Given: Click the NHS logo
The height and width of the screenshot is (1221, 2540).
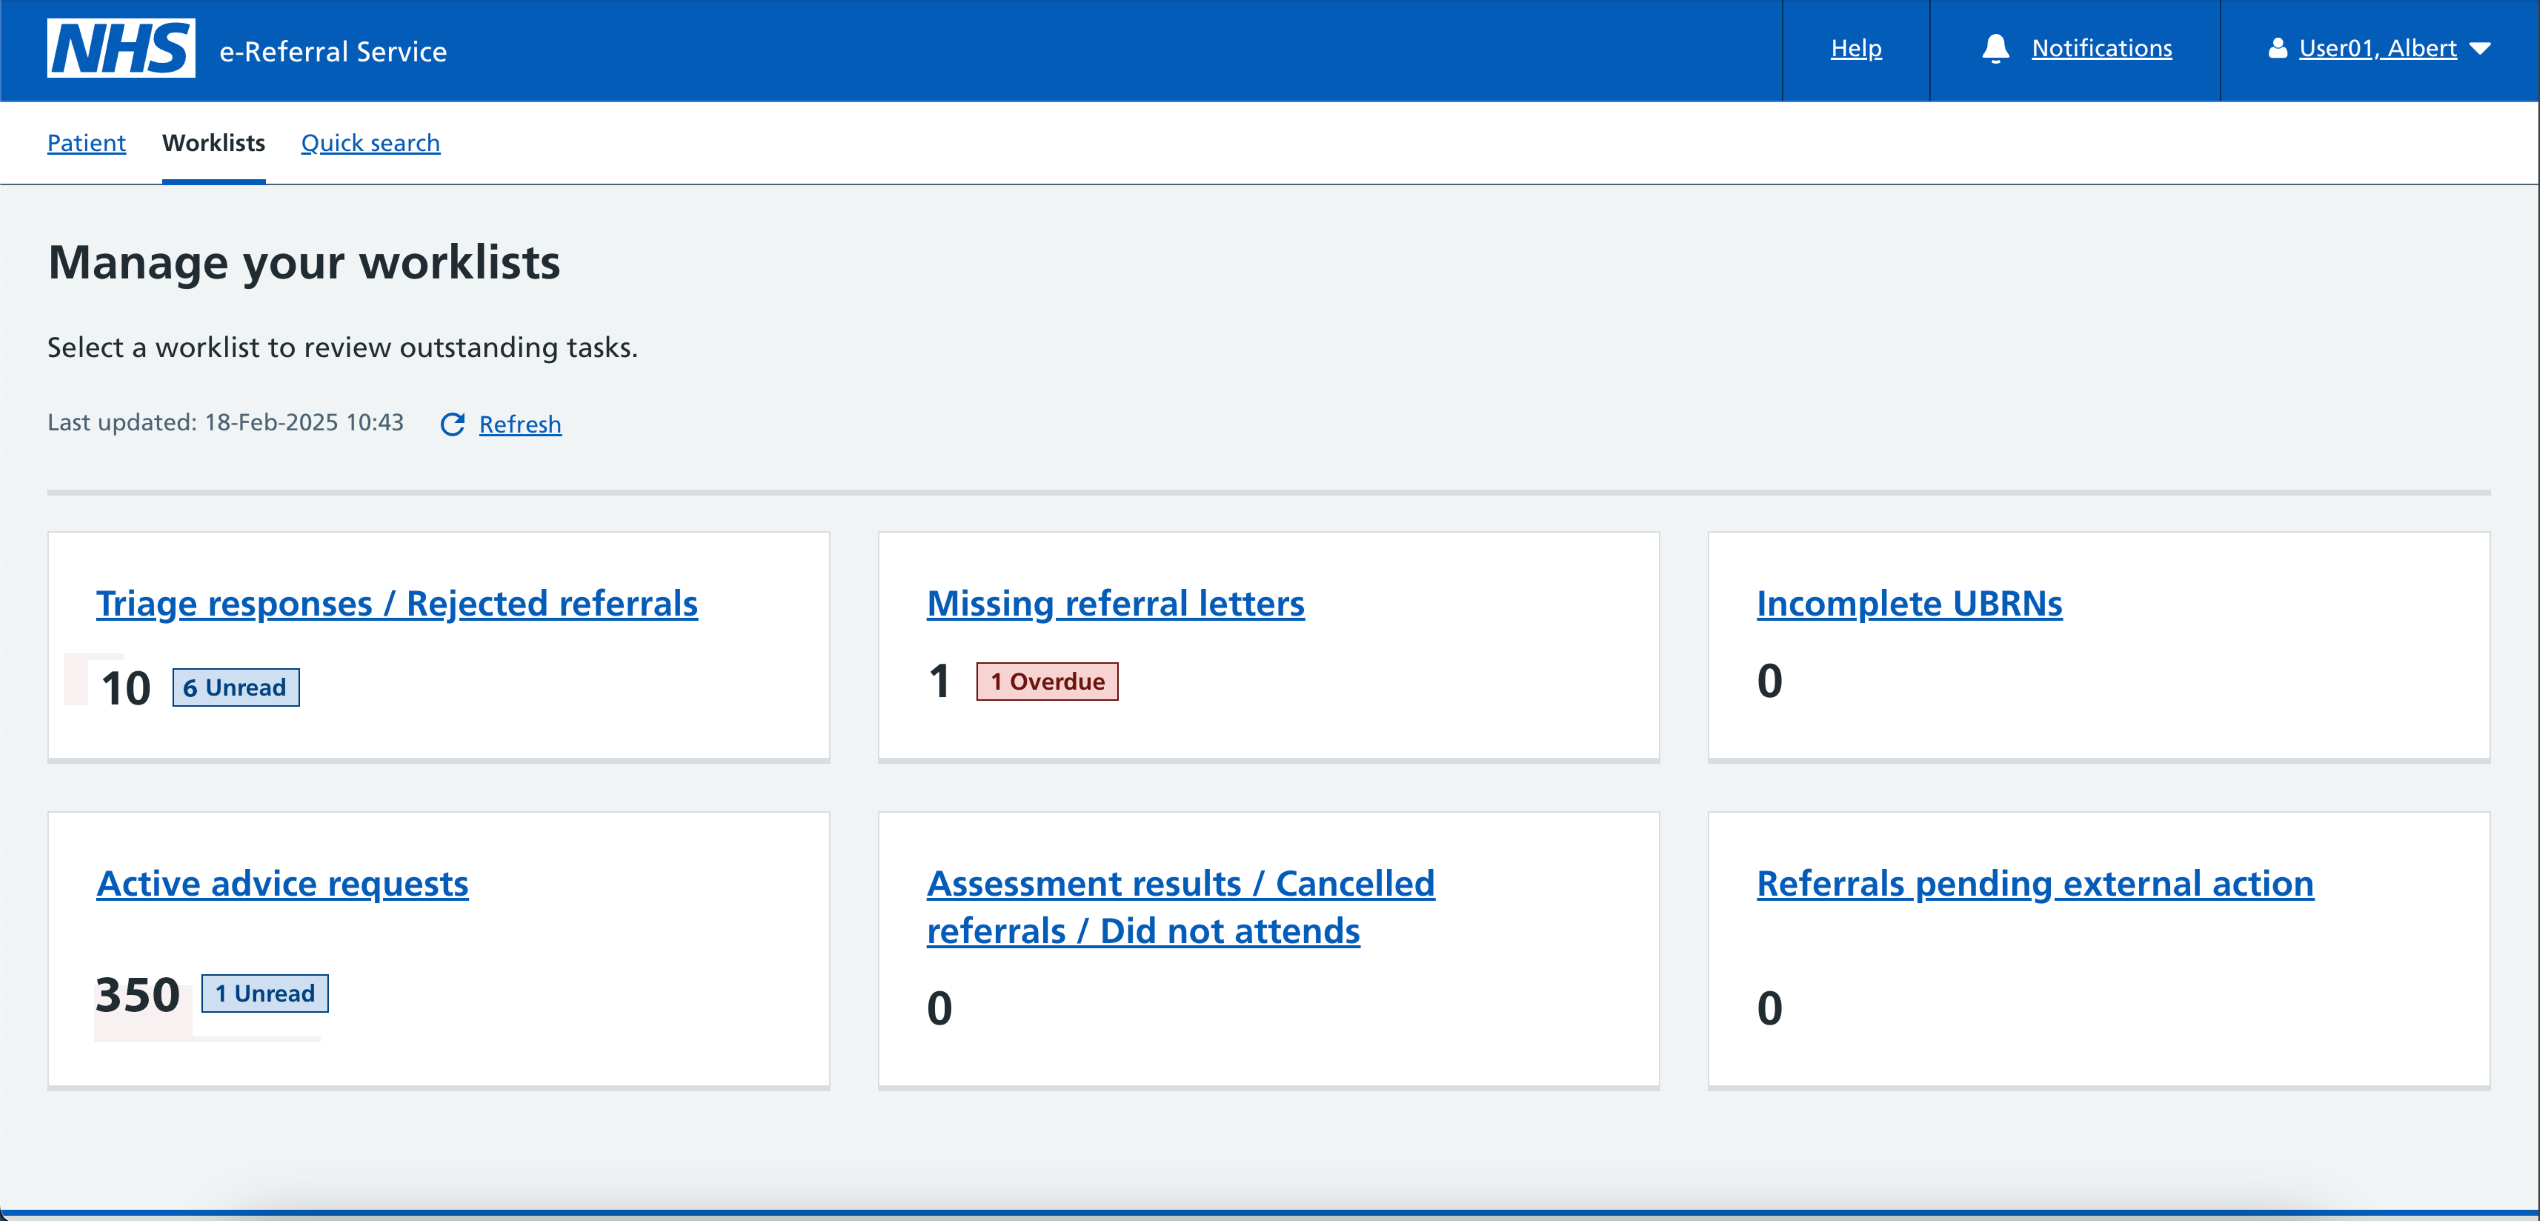Looking at the screenshot, I should [x=121, y=48].
